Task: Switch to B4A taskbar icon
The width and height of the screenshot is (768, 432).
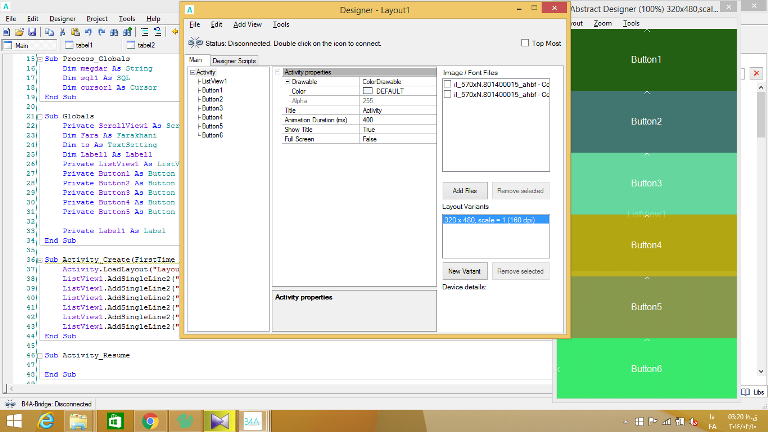Action: [253, 421]
